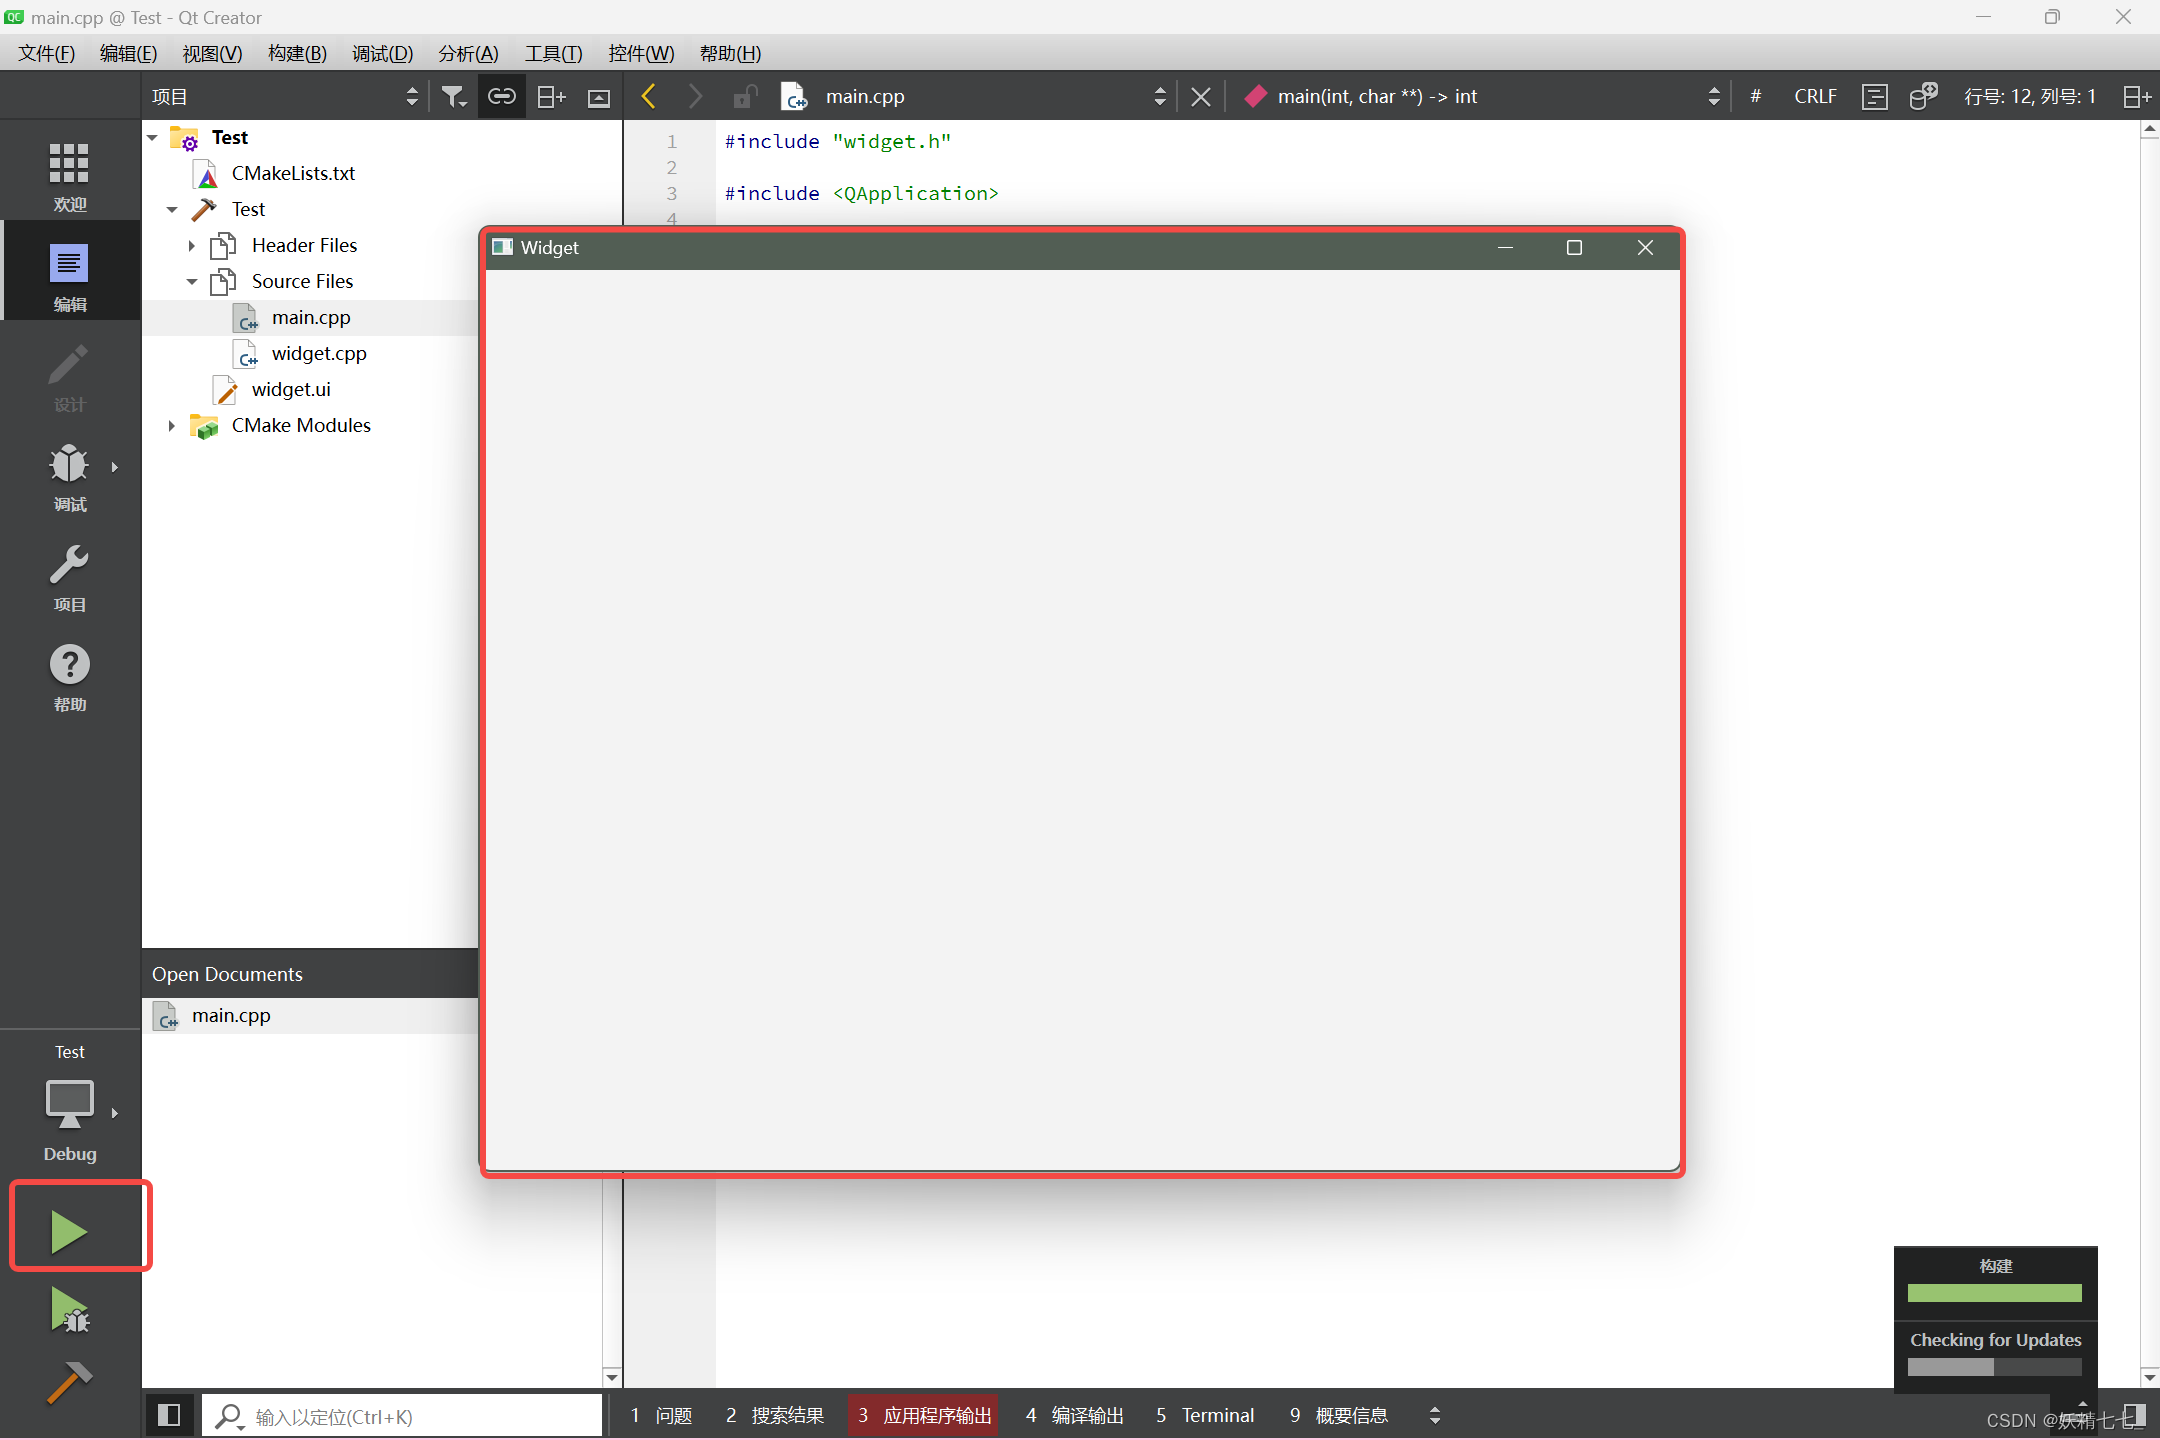
Task: Open the Welcome mode grid icon
Action: pyautogui.click(x=69, y=163)
